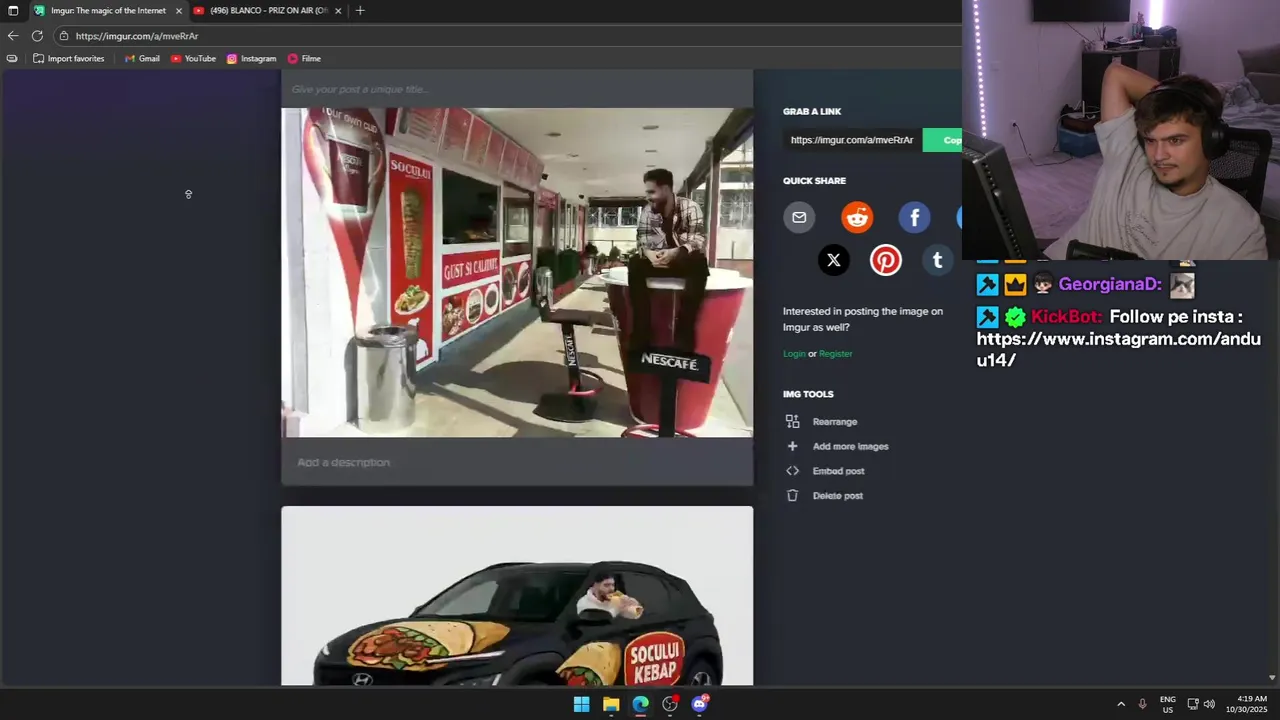
Task: Share the post via email icon
Action: (799, 217)
